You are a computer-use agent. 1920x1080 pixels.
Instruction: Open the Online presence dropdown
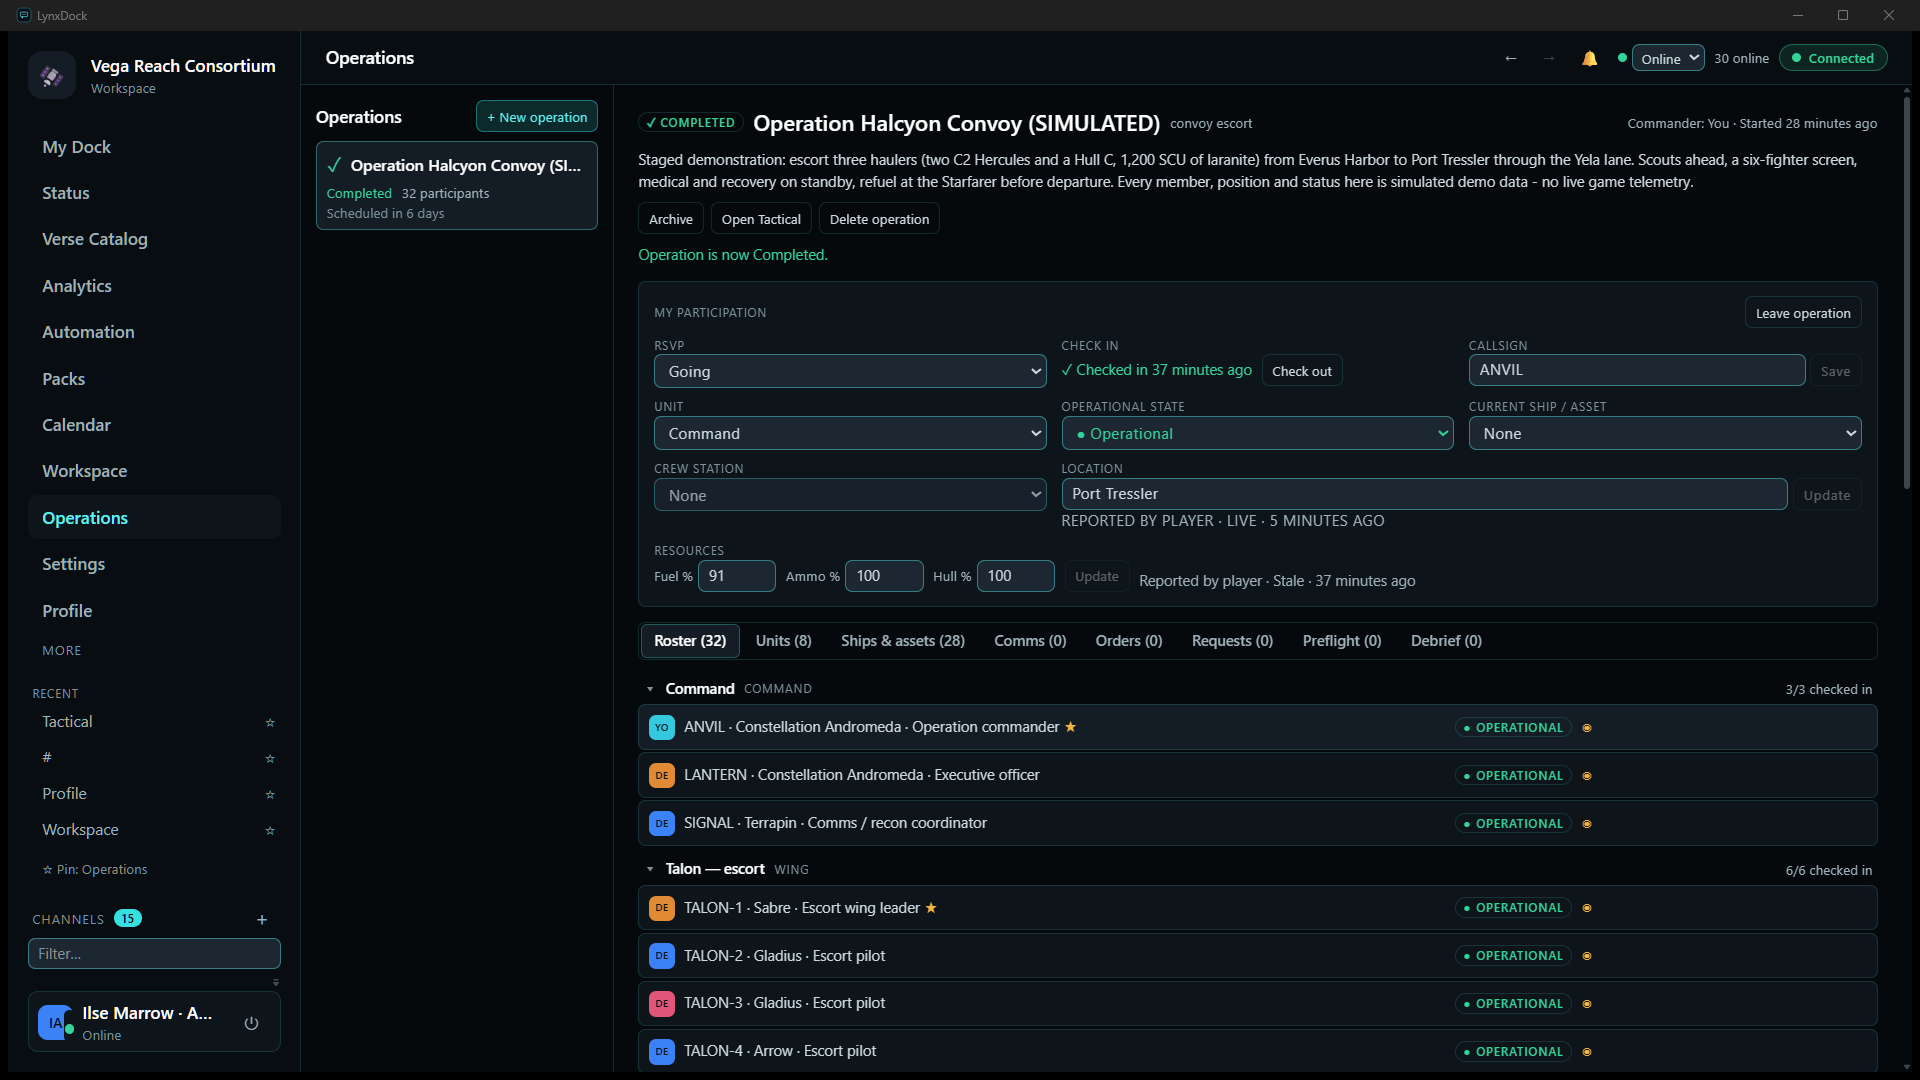(1668, 58)
